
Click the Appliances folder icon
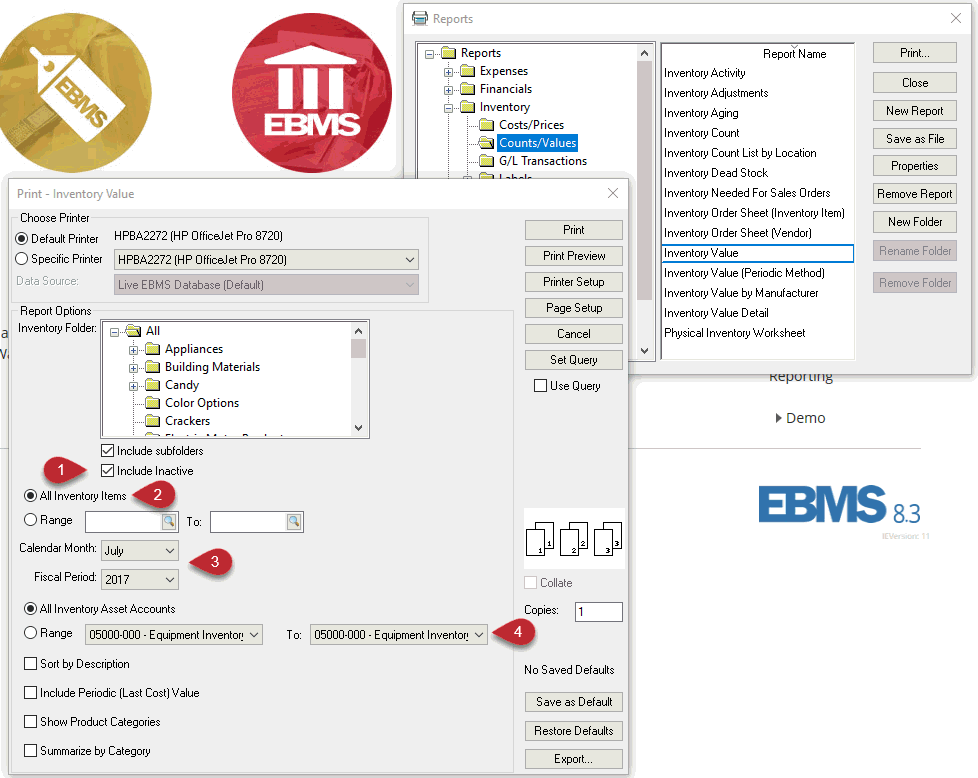153,349
